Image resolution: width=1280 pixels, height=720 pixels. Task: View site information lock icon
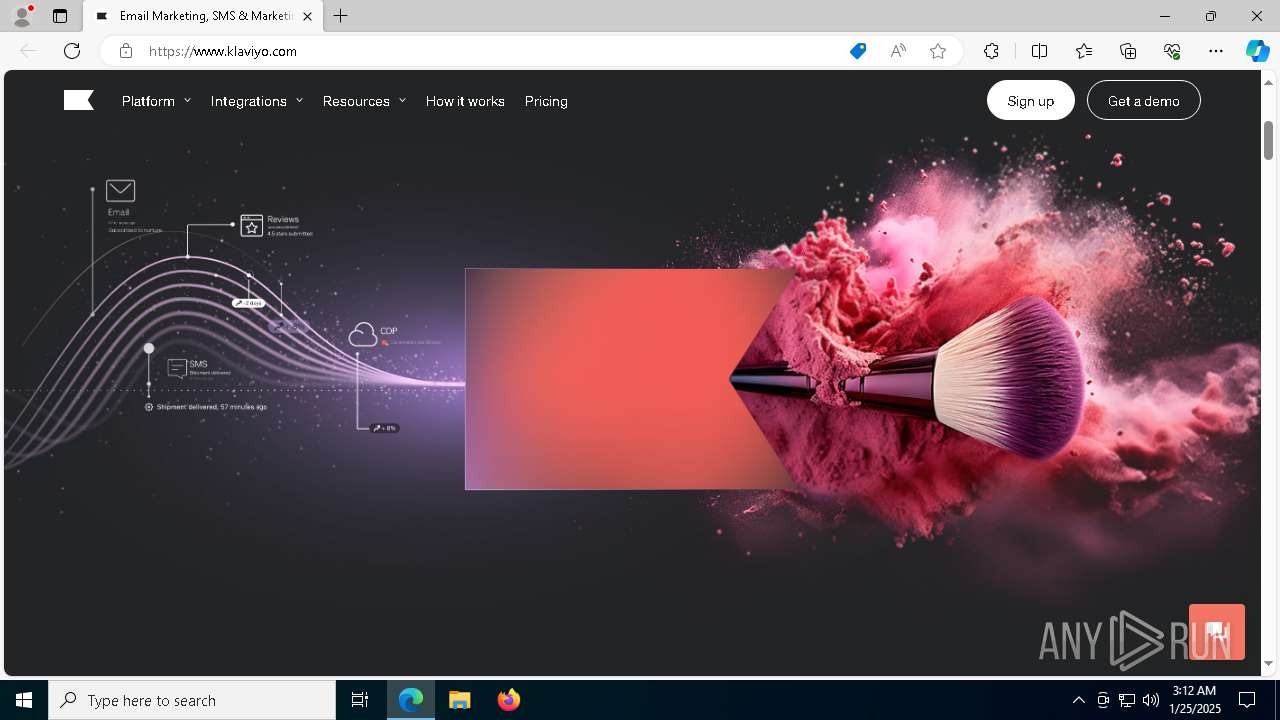tap(126, 51)
